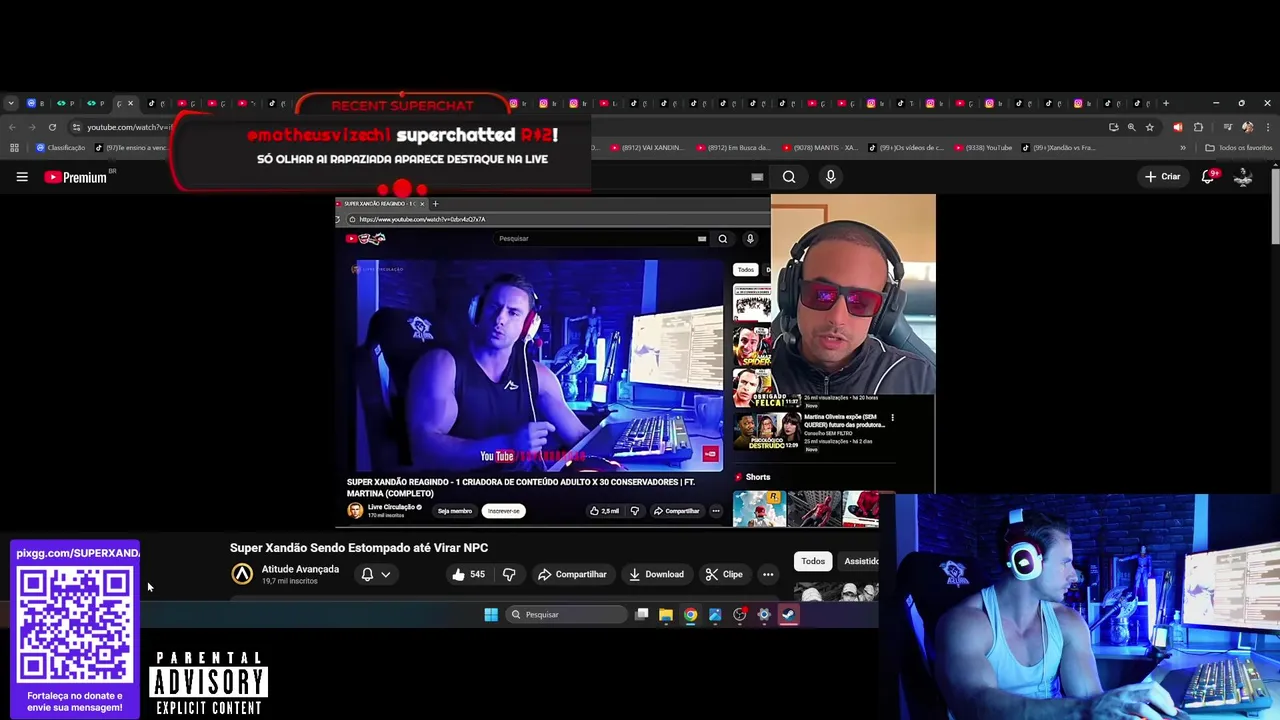
Task: Open the Atitude Avançada channel name link
Action: pyautogui.click(x=300, y=569)
